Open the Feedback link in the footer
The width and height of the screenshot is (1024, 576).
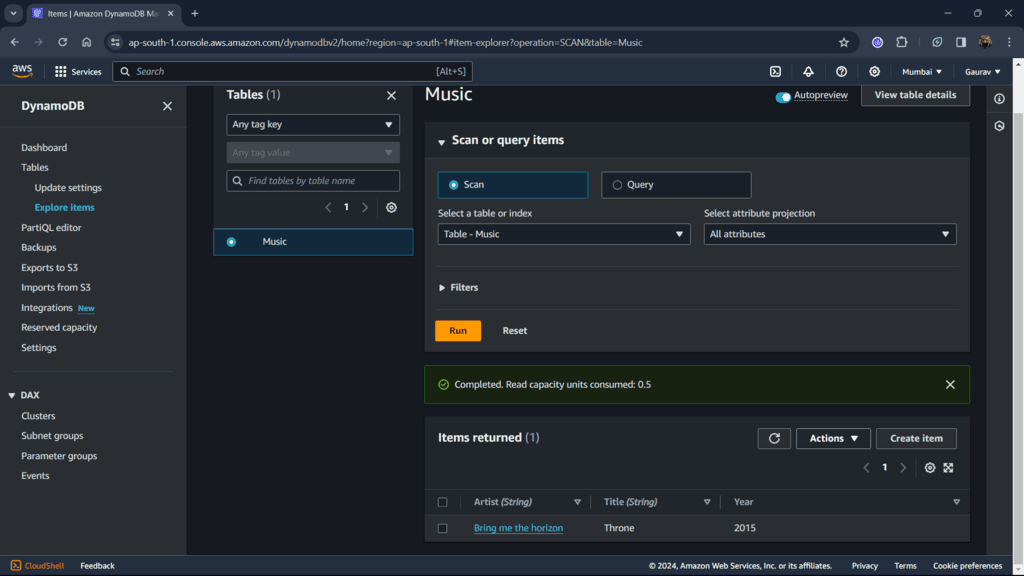click(97, 566)
